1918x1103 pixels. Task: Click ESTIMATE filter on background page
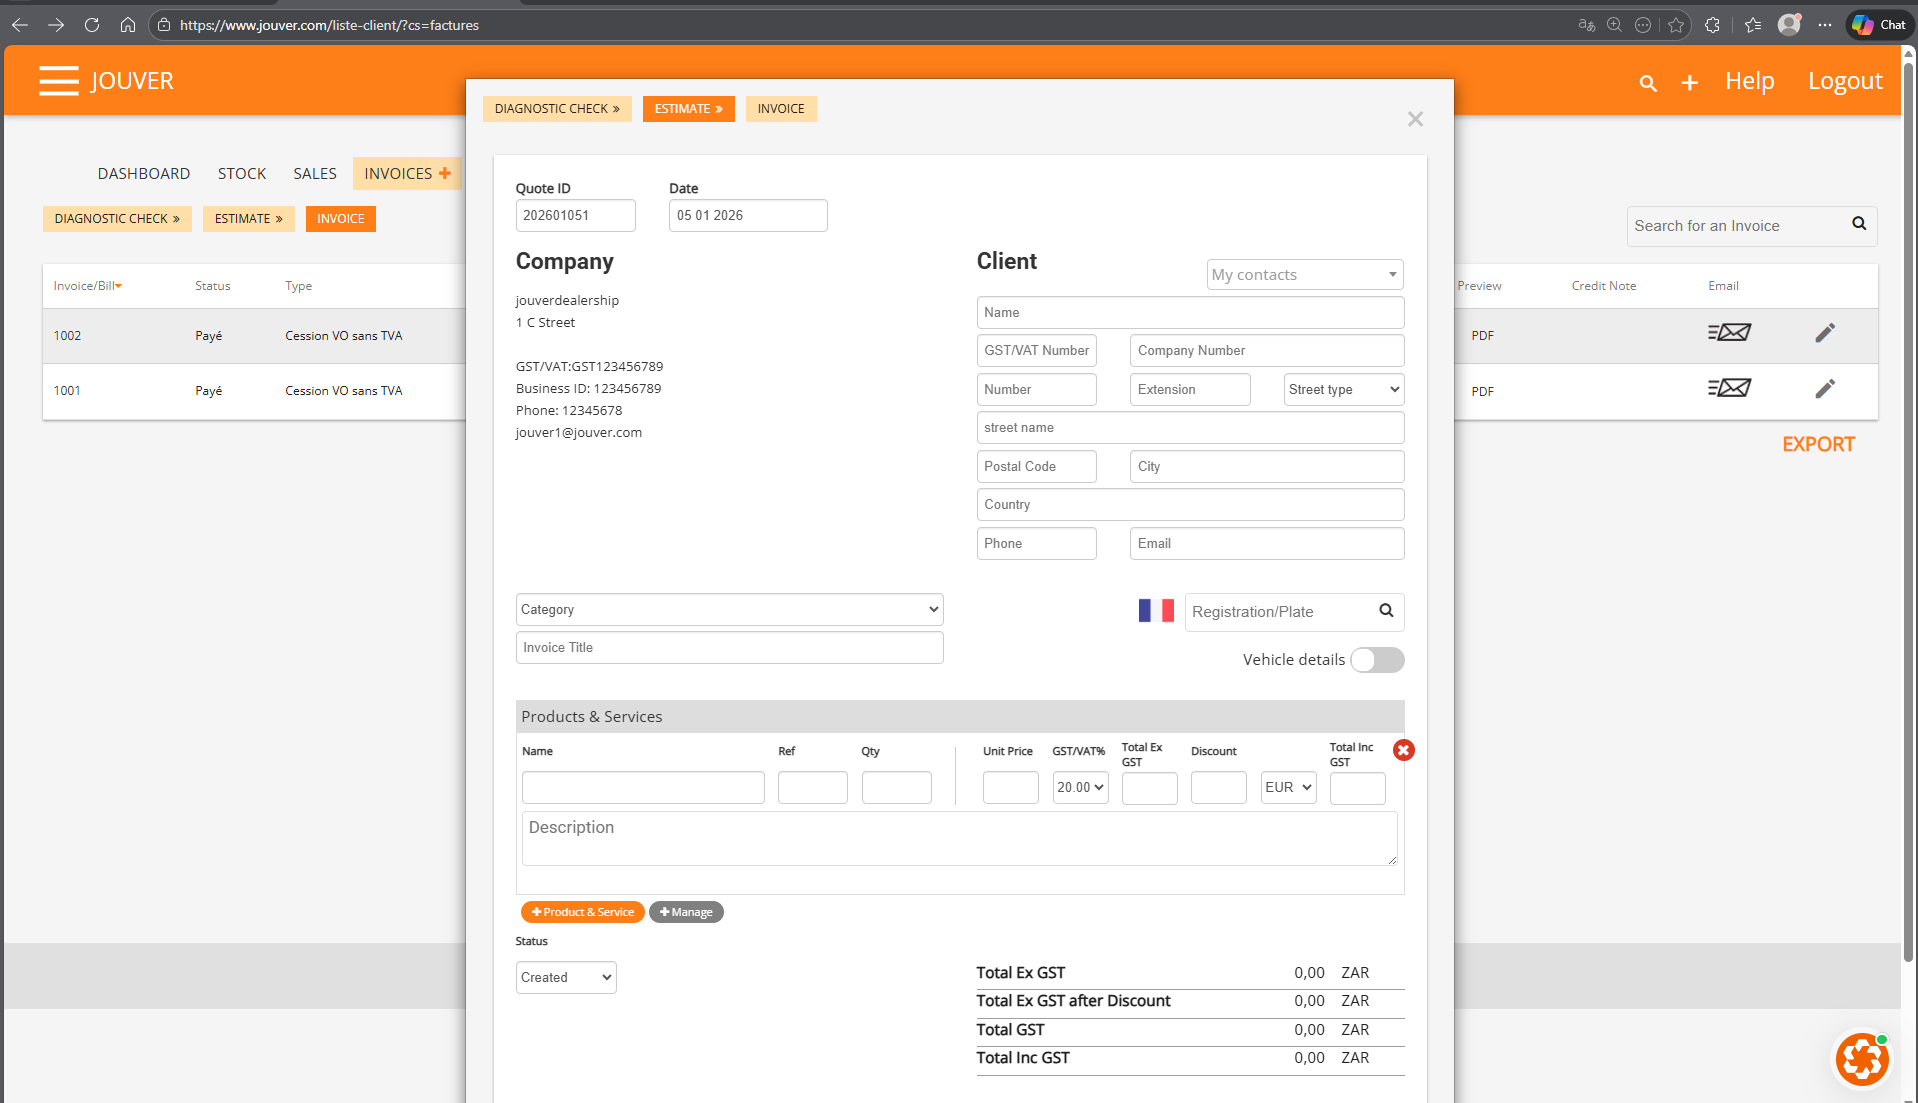click(249, 219)
